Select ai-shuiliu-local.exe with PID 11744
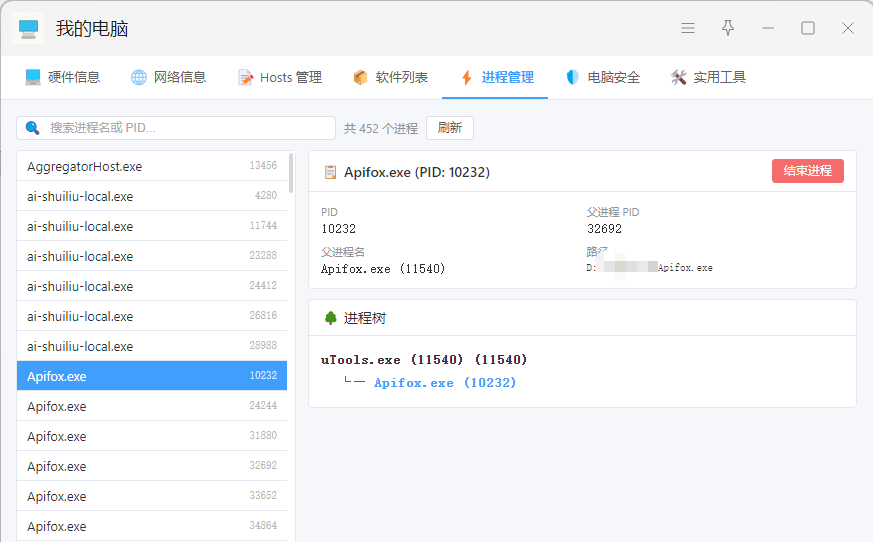This screenshot has width=873, height=542. [152, 226]
